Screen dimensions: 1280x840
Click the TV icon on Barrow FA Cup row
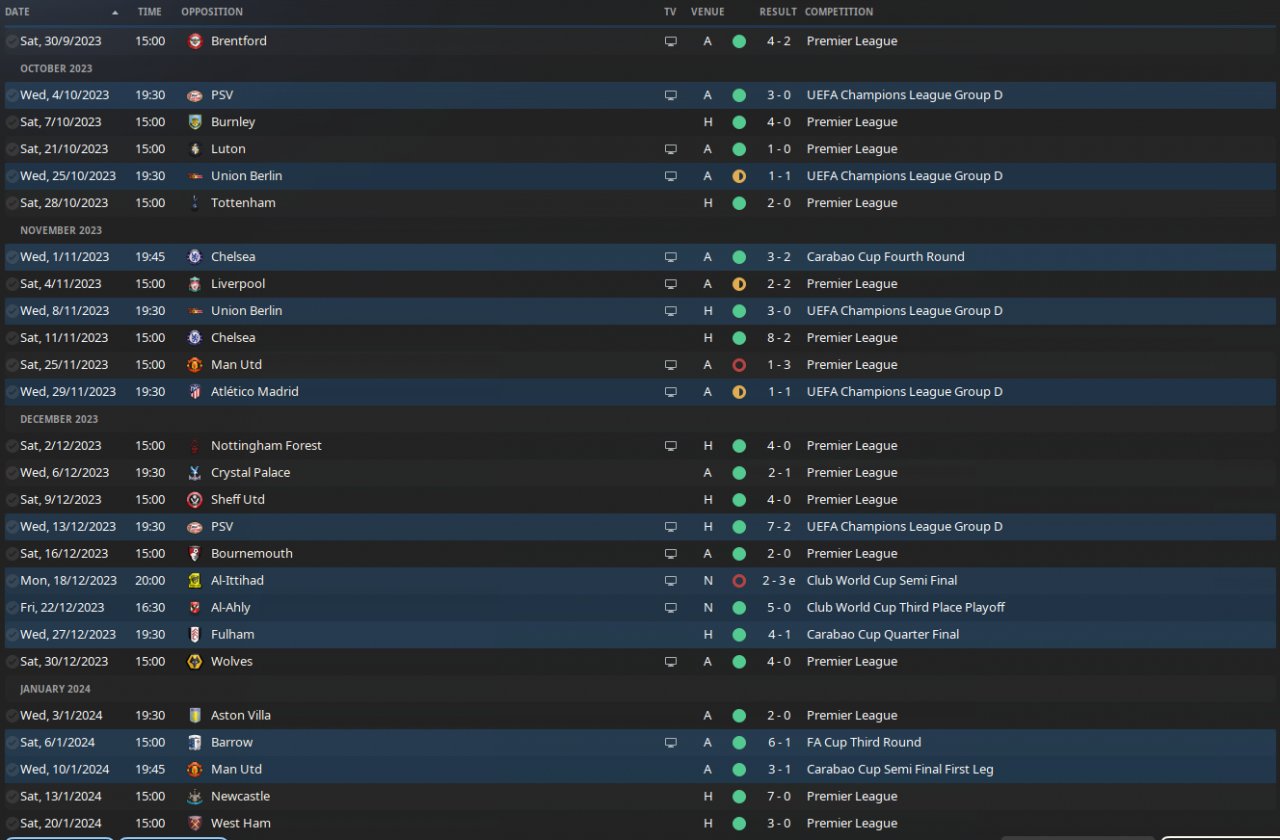pos(671,743)
